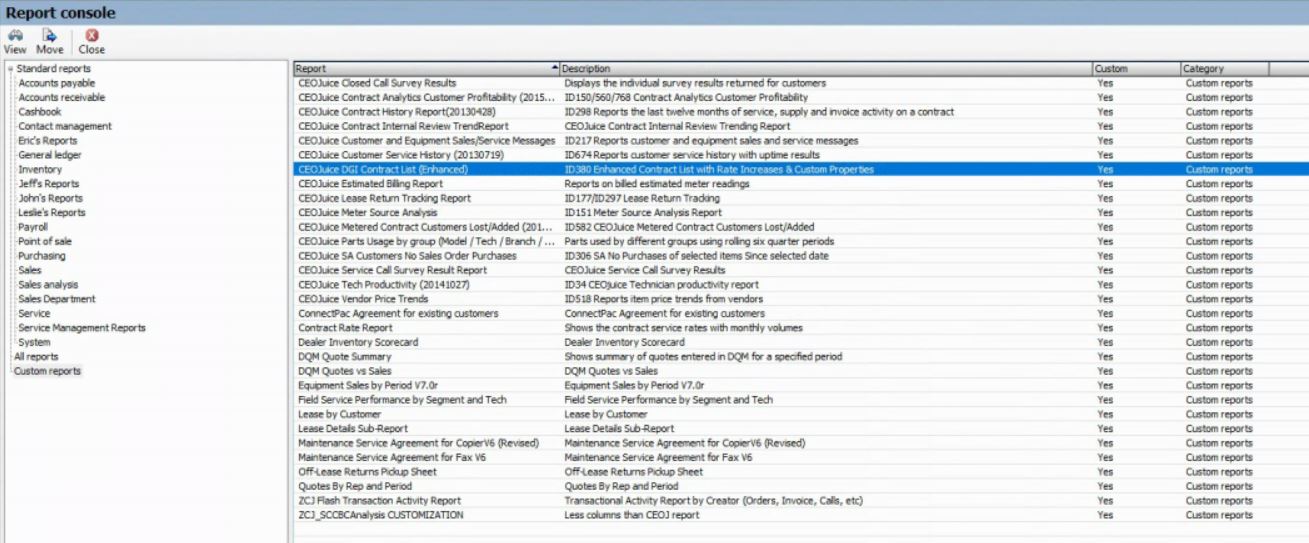
Task: Open Eric's Reports folder
Action: click(x=47, y=141)
